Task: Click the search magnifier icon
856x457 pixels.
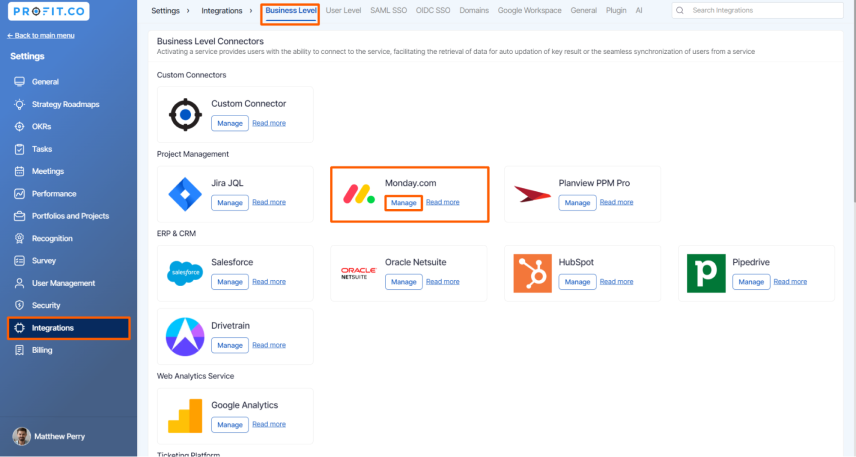Action: click(x=680, y=10)
